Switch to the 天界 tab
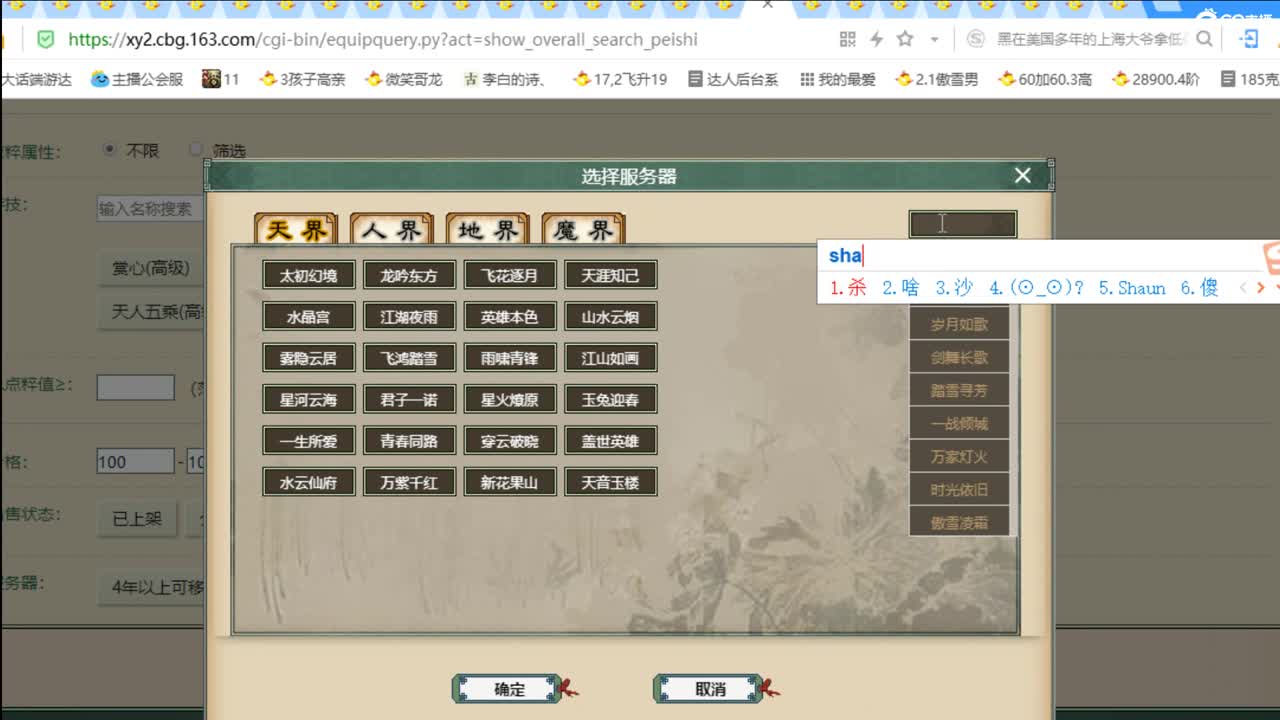1280x720 pixels. (296, 230)
